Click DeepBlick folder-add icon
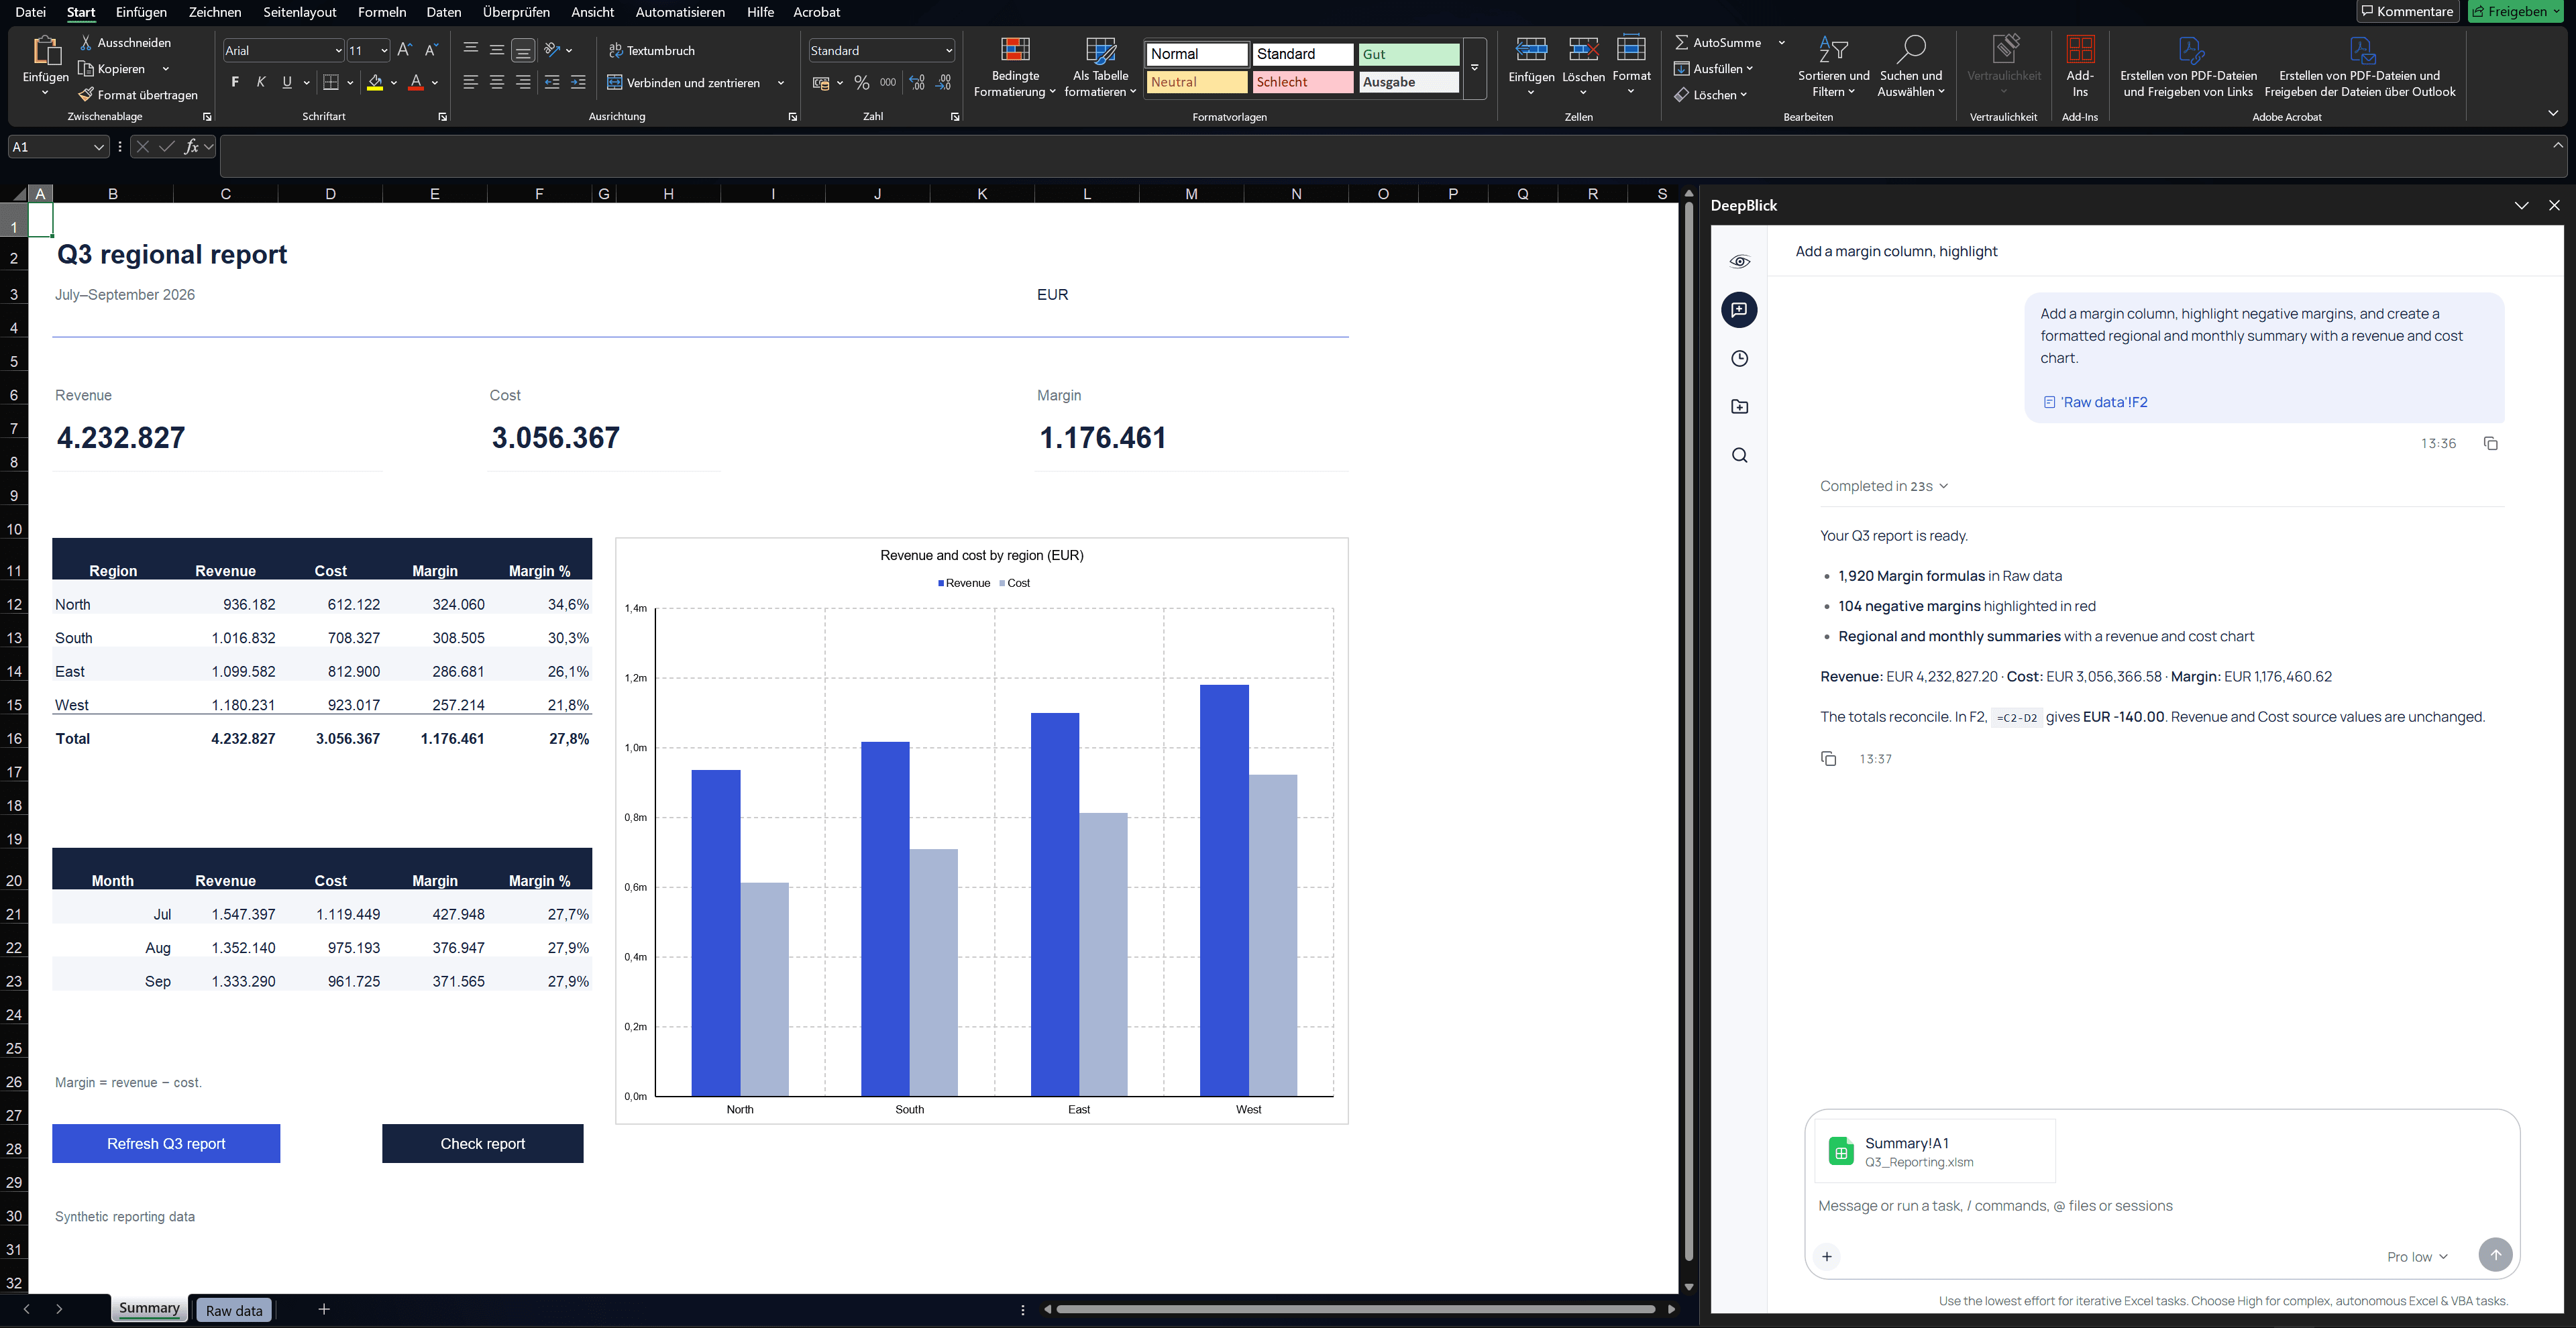 pos(1739,406)
